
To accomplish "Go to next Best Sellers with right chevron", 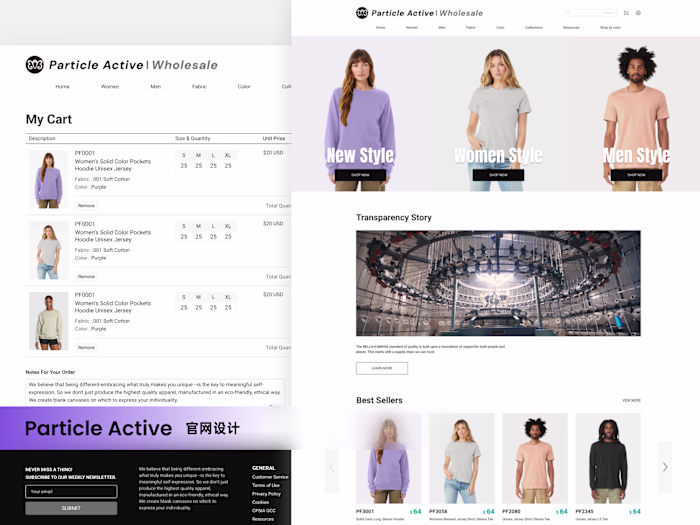I will pos(665,467).
